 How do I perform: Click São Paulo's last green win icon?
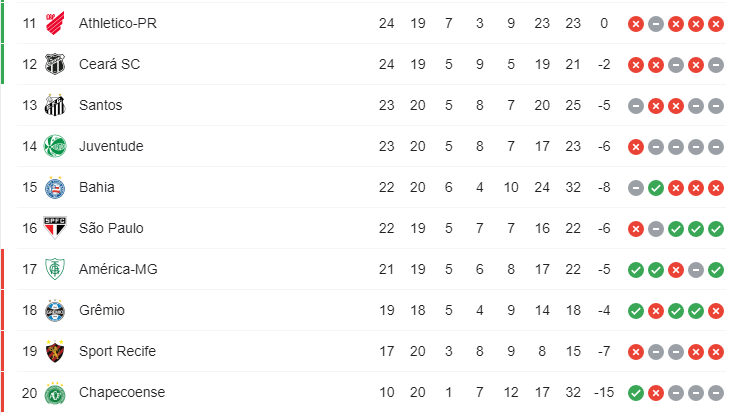coord(716,229)
